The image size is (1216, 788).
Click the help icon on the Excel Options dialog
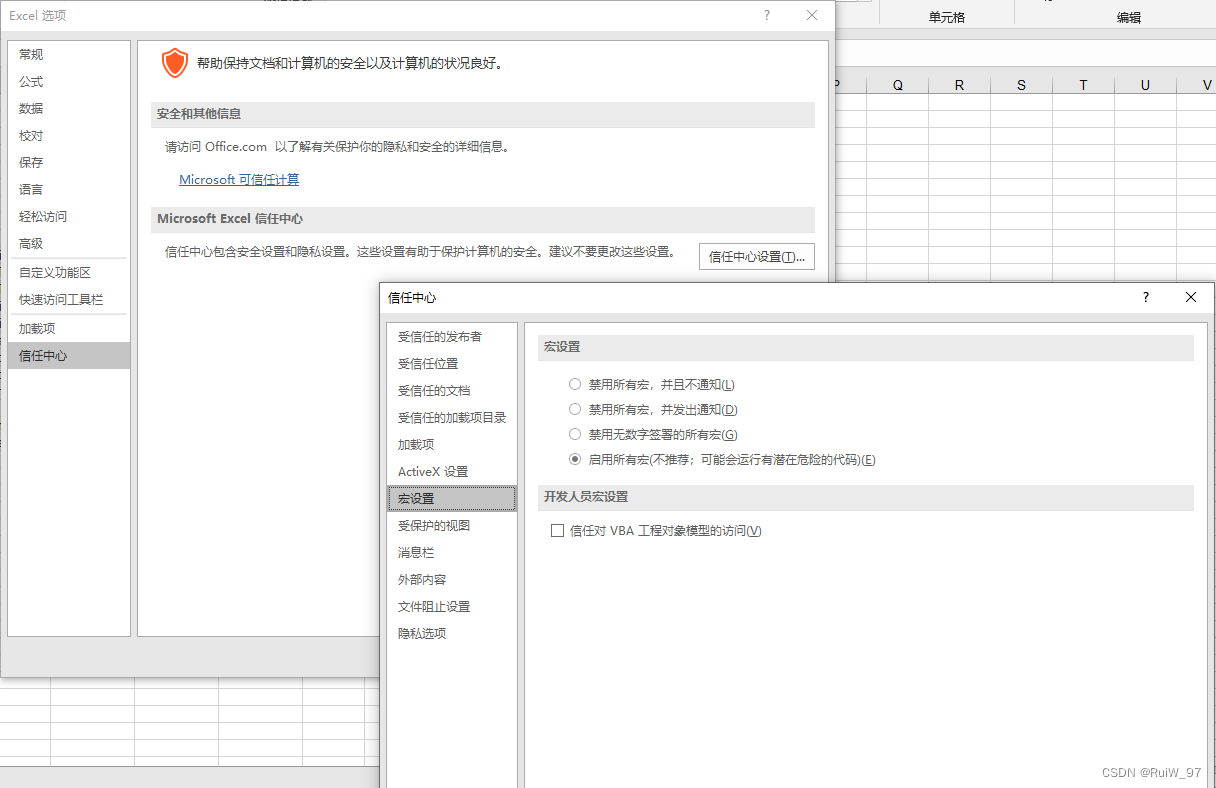pyautogui.click(x=766, y=15)
